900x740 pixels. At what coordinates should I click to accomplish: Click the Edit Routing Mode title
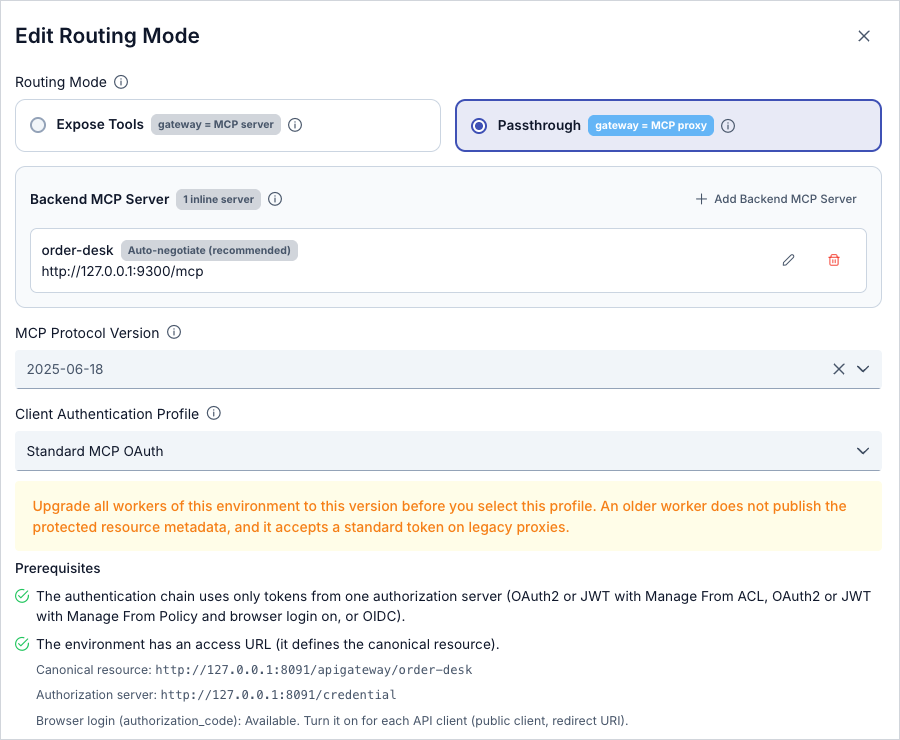click(x=107, y=36)
